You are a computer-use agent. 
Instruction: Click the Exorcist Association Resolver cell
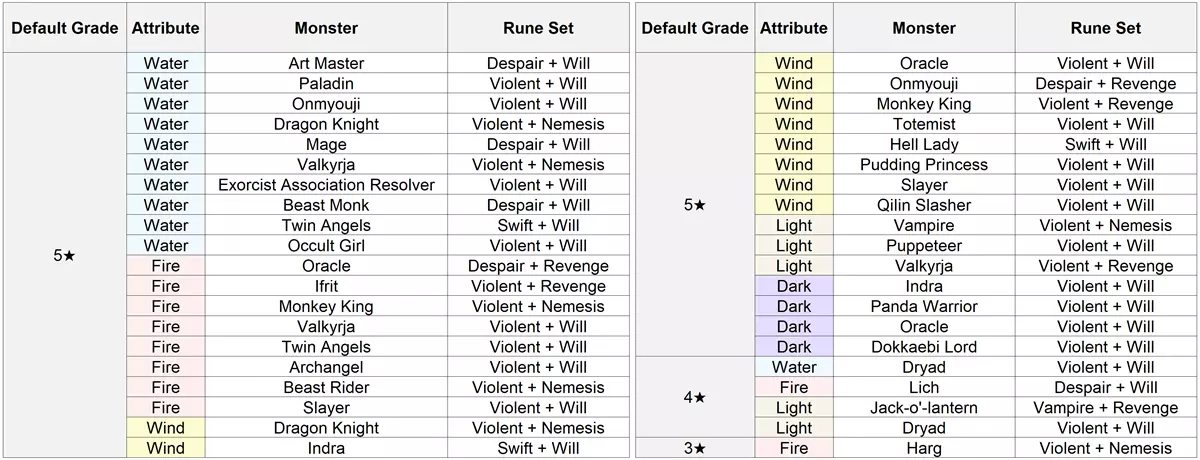click(x=326, y=185)
